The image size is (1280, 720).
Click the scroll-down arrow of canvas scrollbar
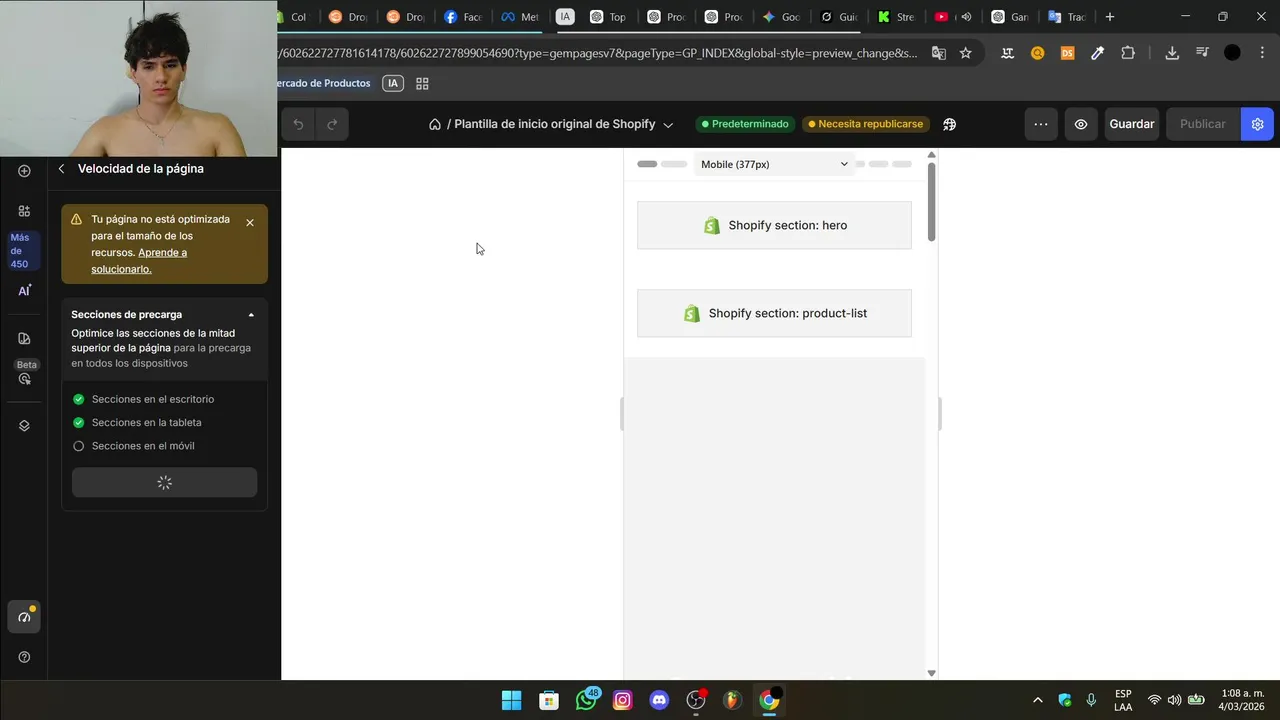tap(931, 673)
